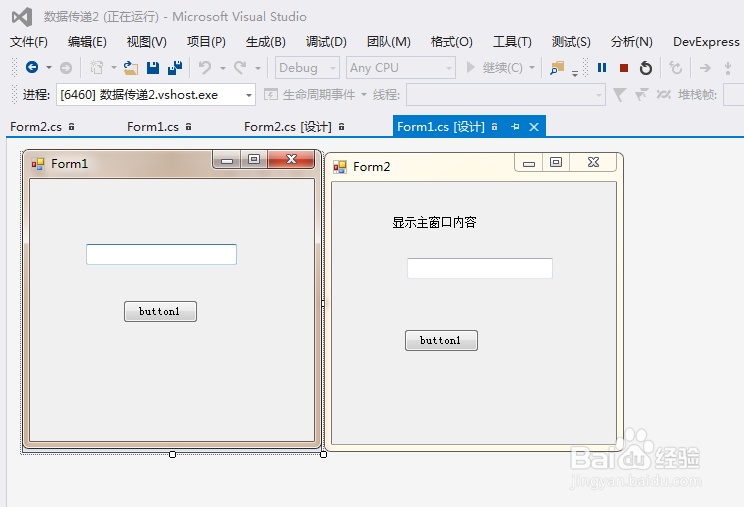
Task: Click the new project dropdown arrow
Action: (x=114, y=68)
